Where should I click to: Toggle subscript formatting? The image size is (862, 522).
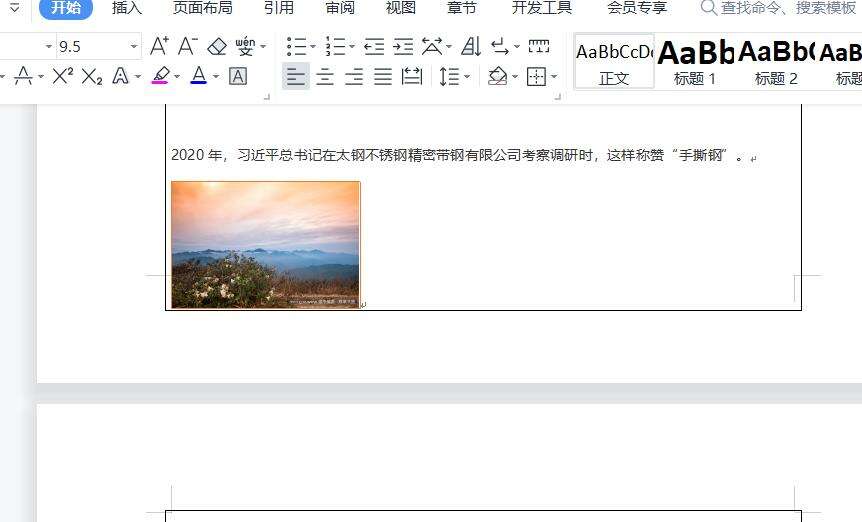click(x=92, y=76)
